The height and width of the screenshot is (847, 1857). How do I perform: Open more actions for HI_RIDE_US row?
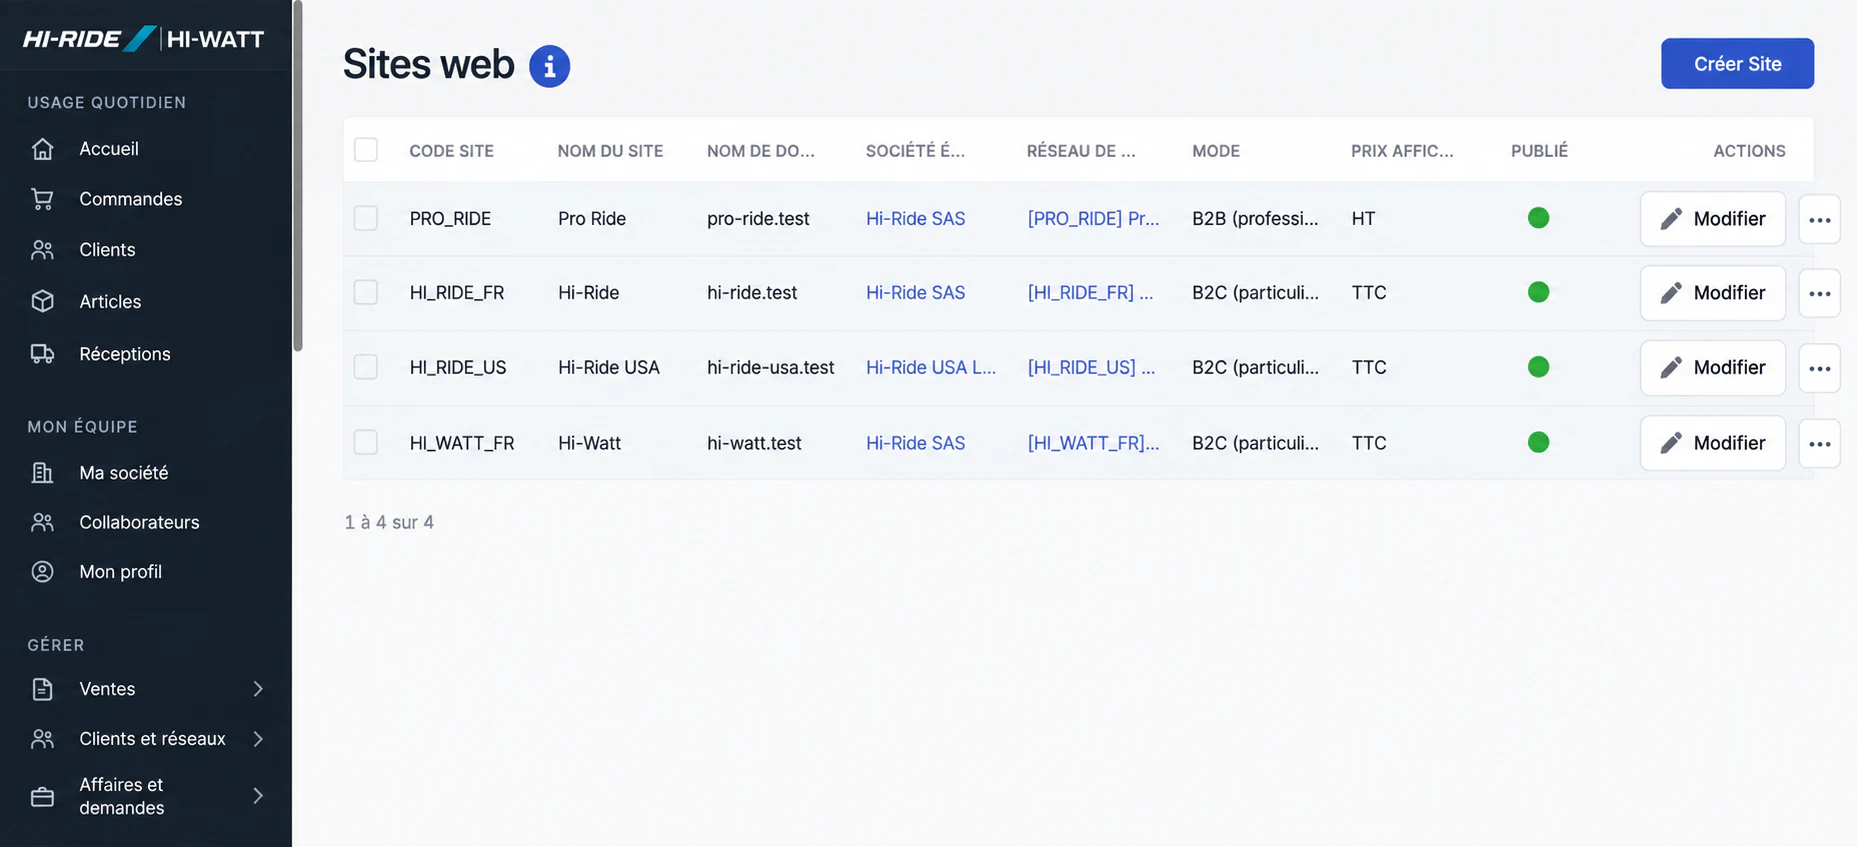click(x=1820, y=368)
